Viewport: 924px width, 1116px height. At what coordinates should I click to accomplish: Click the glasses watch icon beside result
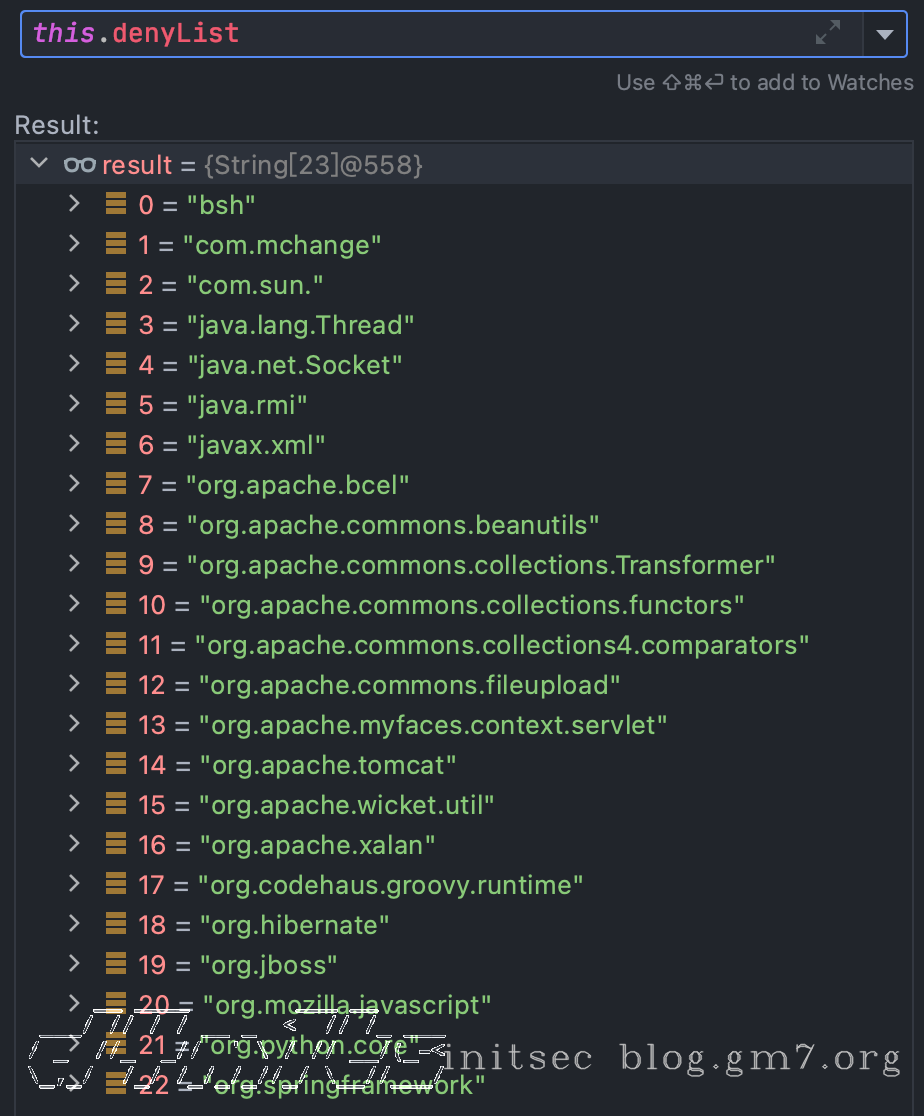point(79,165)
